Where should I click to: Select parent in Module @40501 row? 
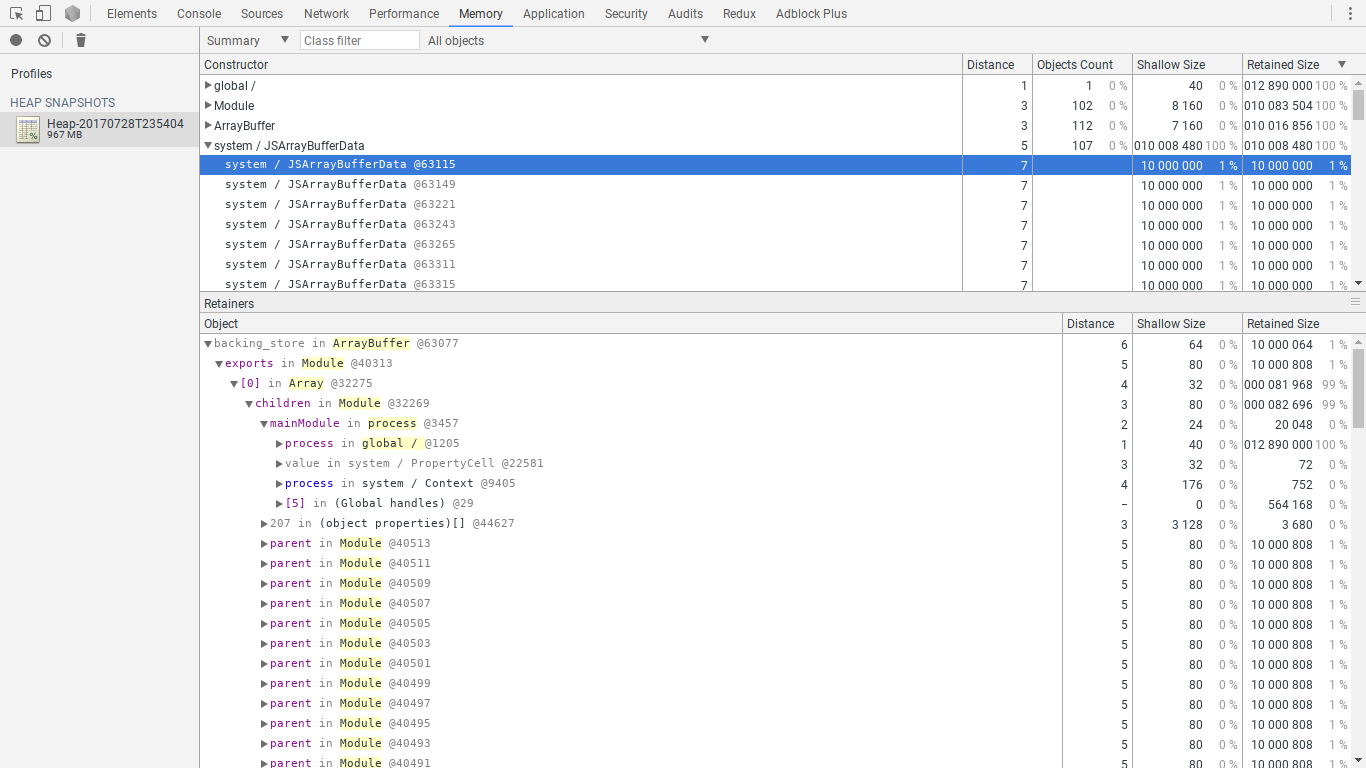click(775, 663)
